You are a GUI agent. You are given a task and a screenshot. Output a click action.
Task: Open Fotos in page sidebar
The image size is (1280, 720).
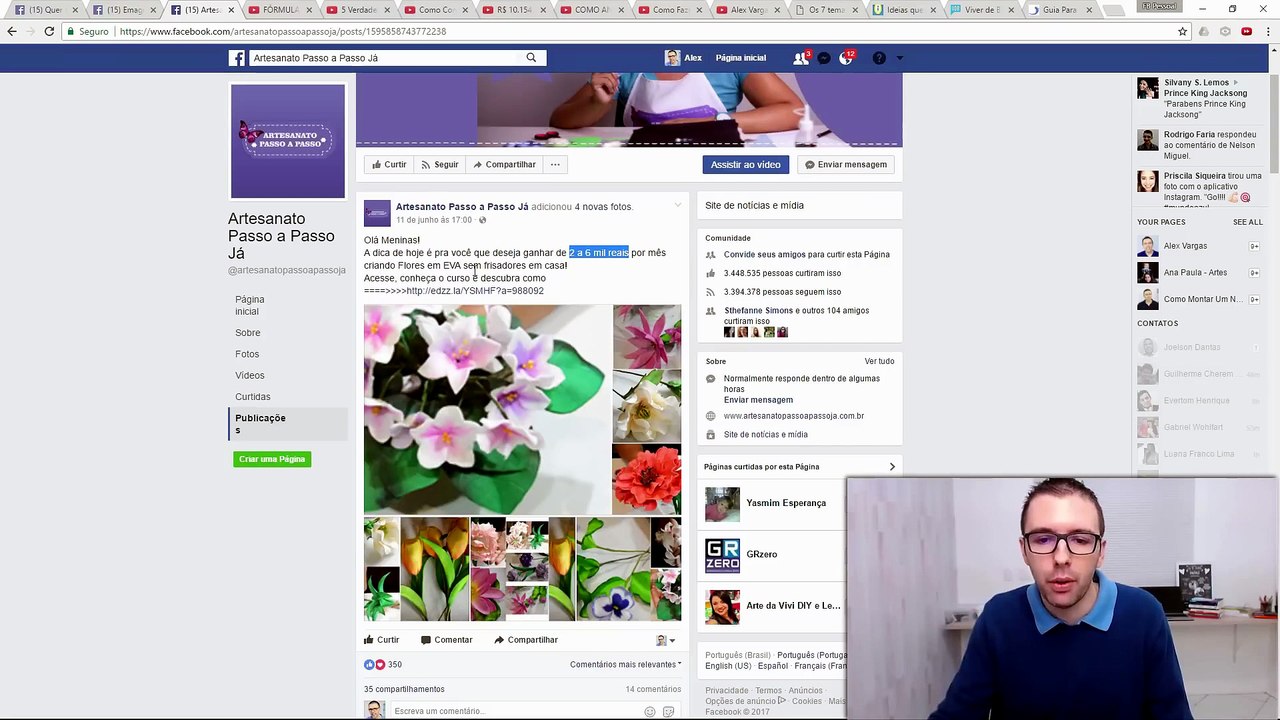point(247,354)
